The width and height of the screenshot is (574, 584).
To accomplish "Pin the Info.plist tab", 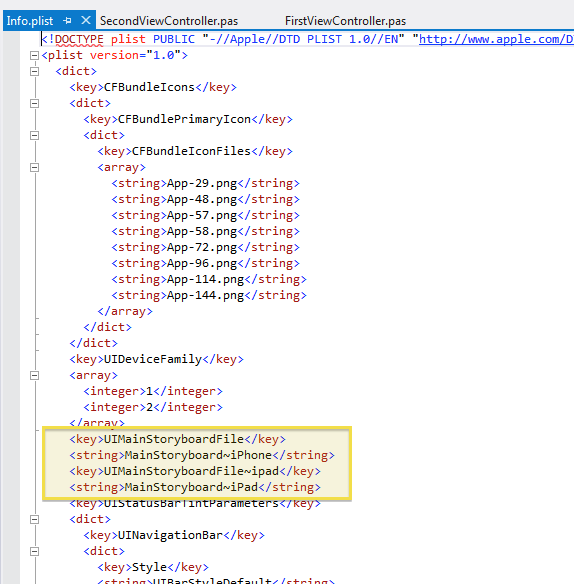I will (x=67, y=20).
